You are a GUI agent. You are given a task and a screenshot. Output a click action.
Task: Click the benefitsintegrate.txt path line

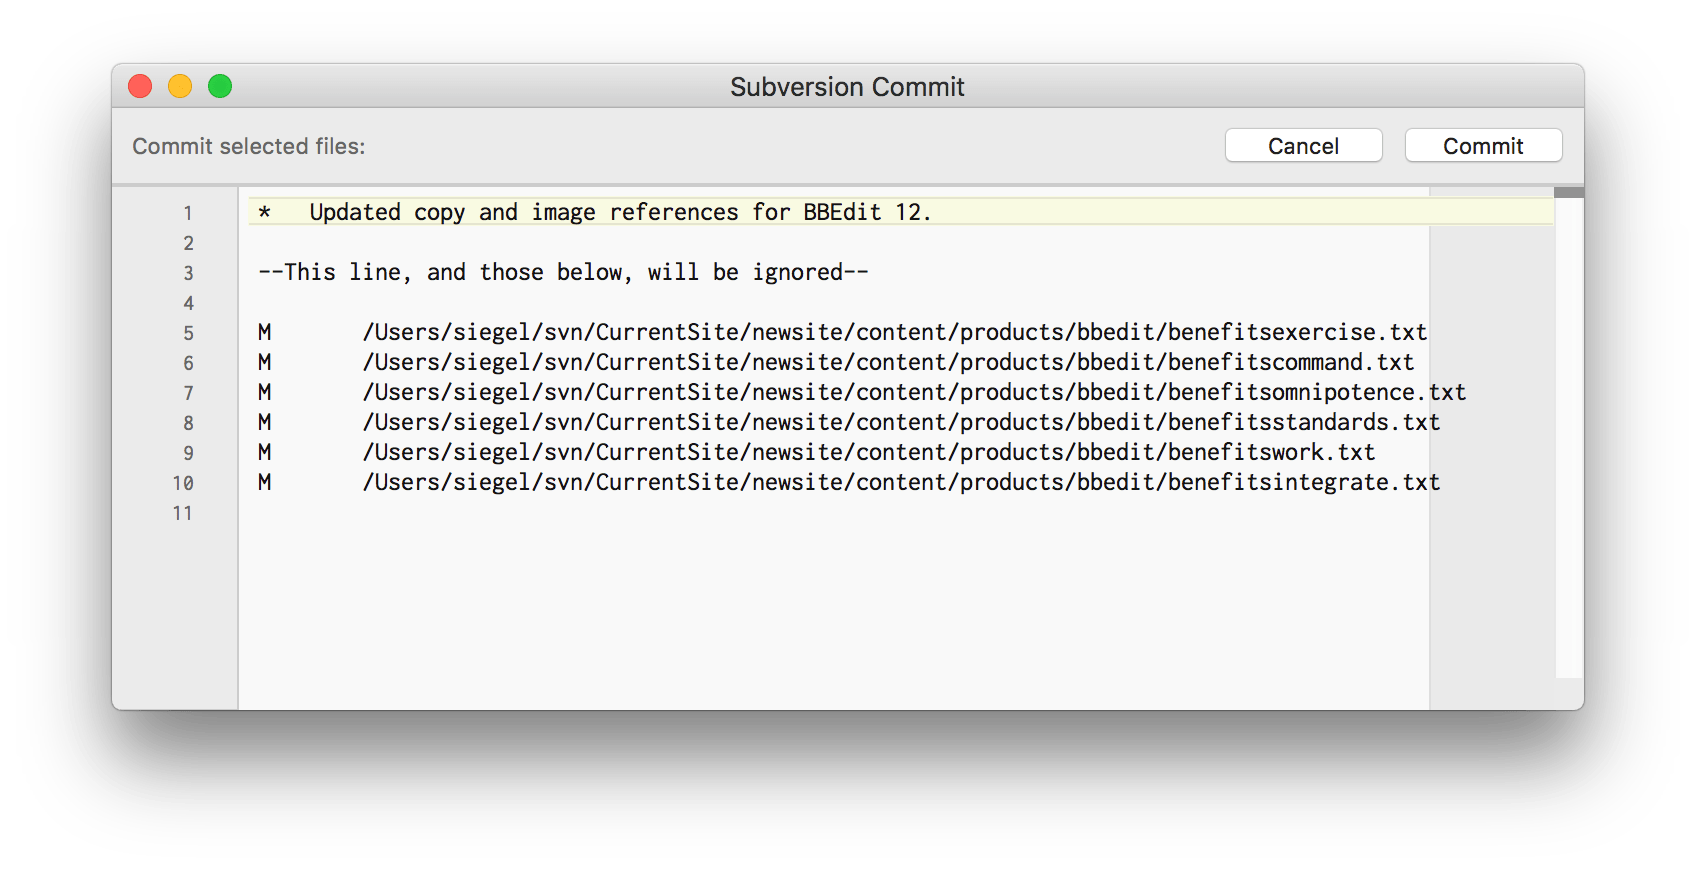point(901,482)
